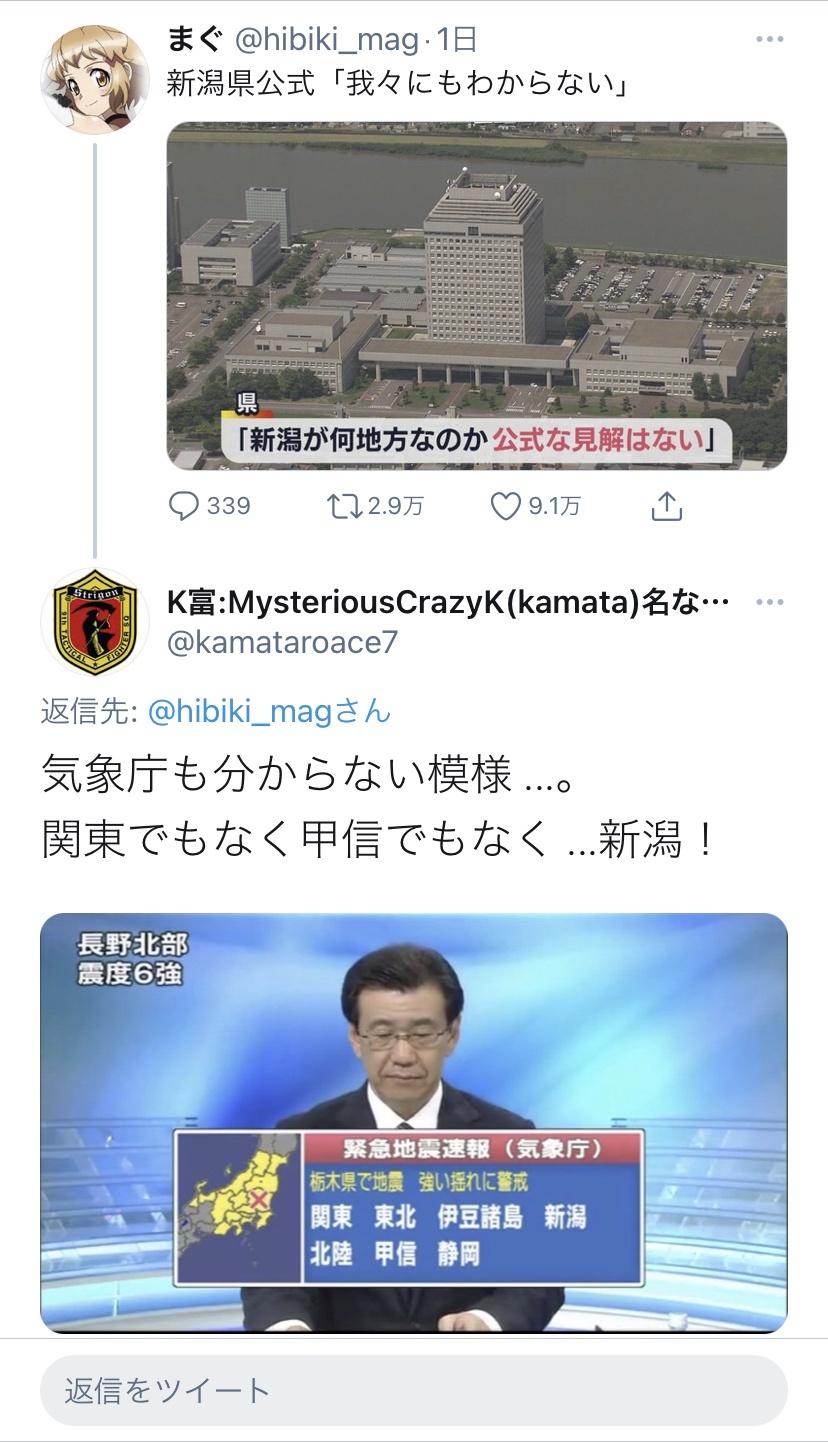Image resolution: width=828 pixels, height=1442 pixels.
Task: Open まぐ's anime girl profile avatar
Action: [x=94, y=79]
